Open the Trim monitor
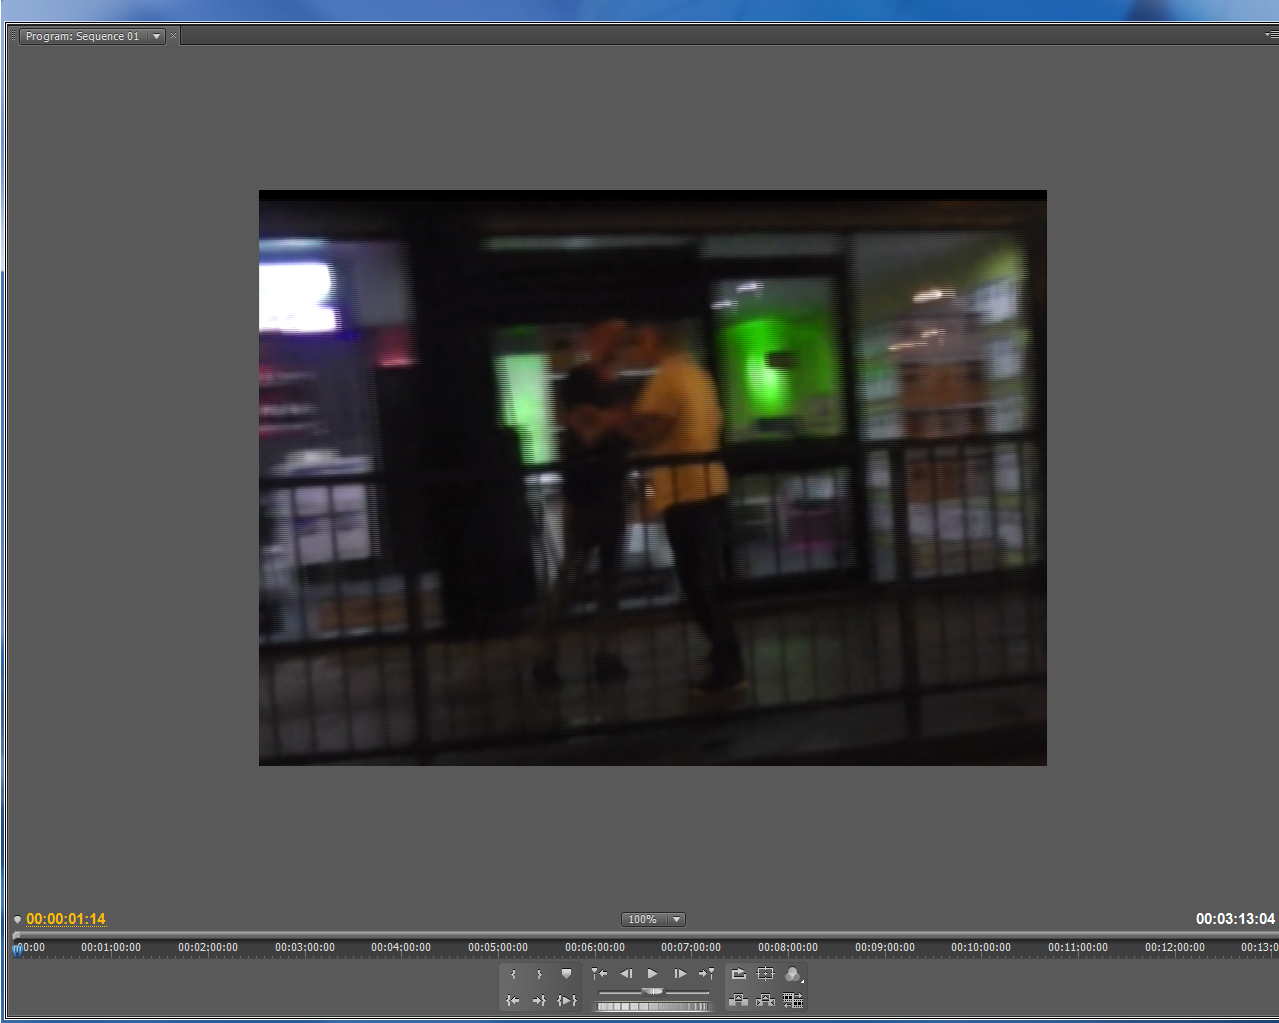Image resolution: width=1279 pixels, height=1023 pixels. click(x=793, y=1000)
